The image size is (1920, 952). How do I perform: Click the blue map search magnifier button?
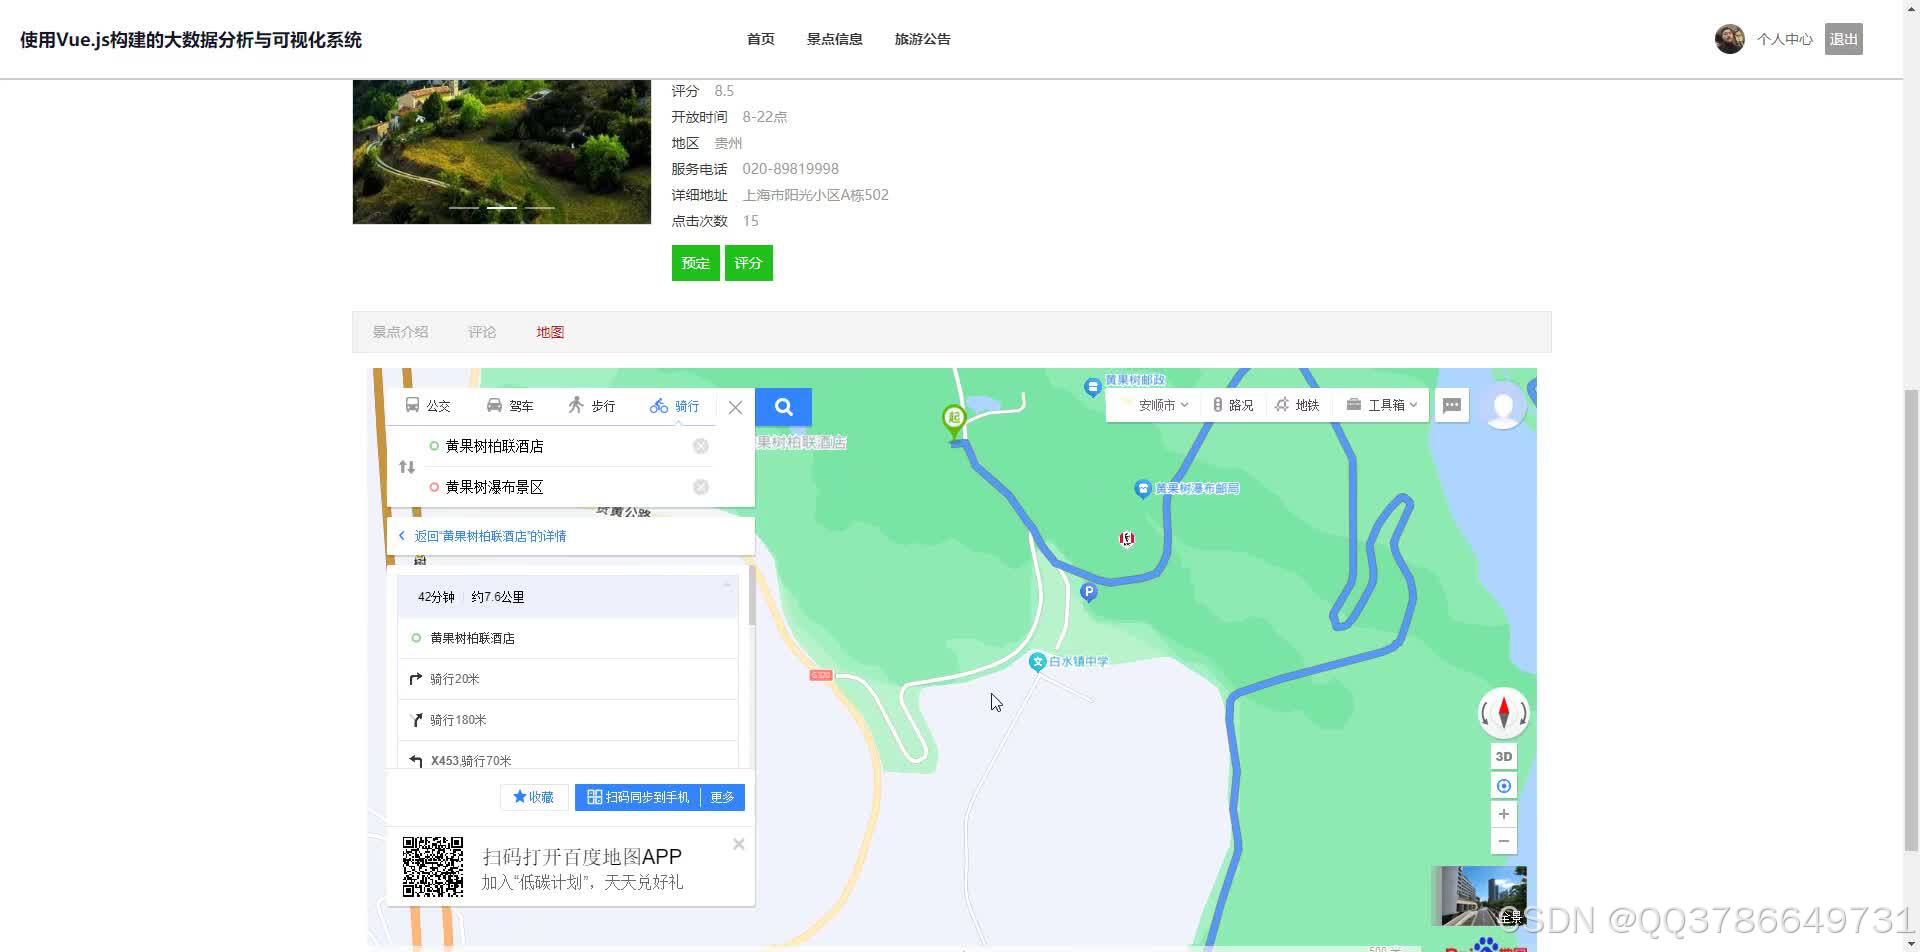click(x=784, y=407)
